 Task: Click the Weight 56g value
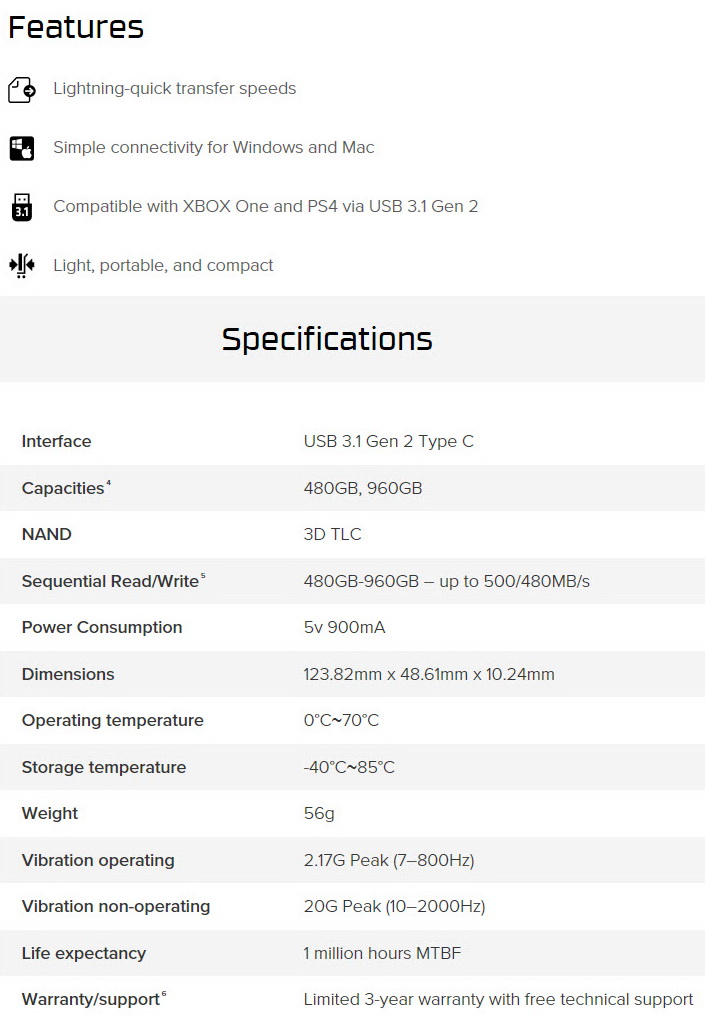pyautogui.click(x=319, y=813)
